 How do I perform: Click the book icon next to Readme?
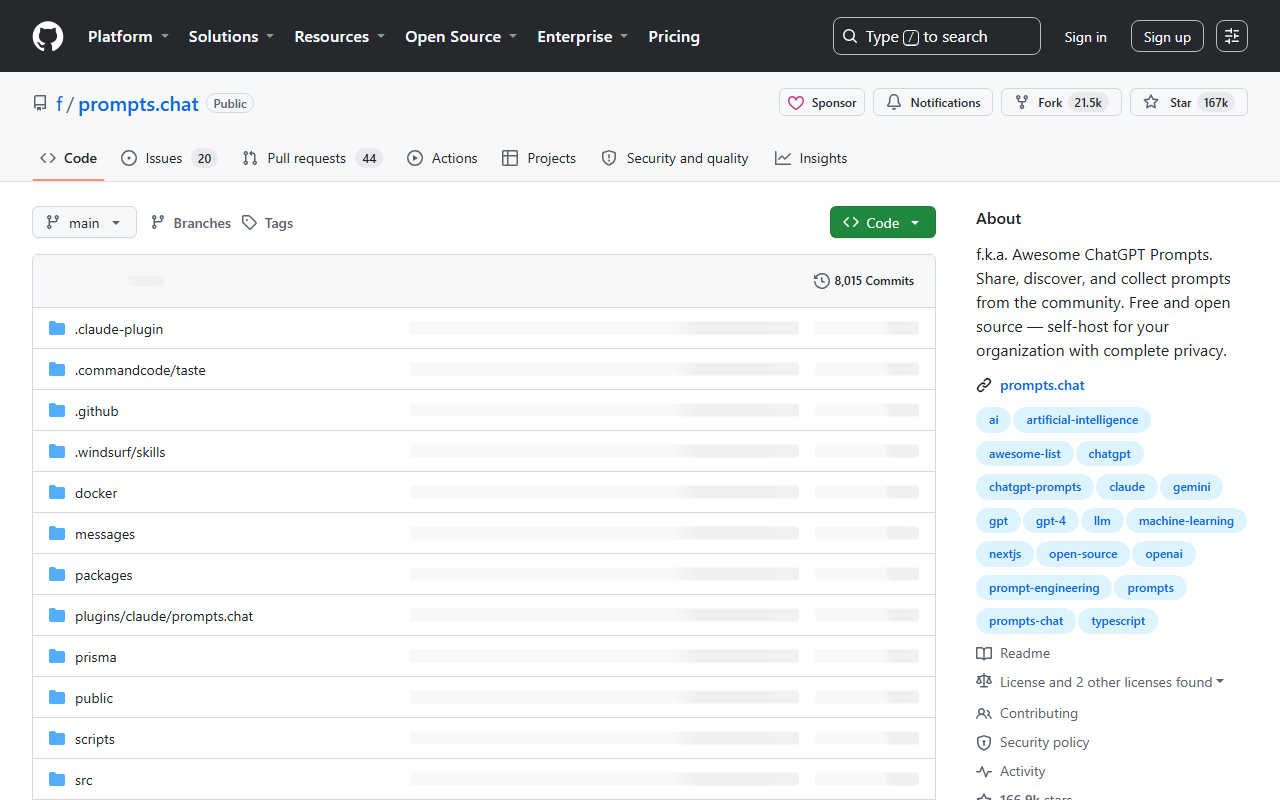click(x=984, y=654)
